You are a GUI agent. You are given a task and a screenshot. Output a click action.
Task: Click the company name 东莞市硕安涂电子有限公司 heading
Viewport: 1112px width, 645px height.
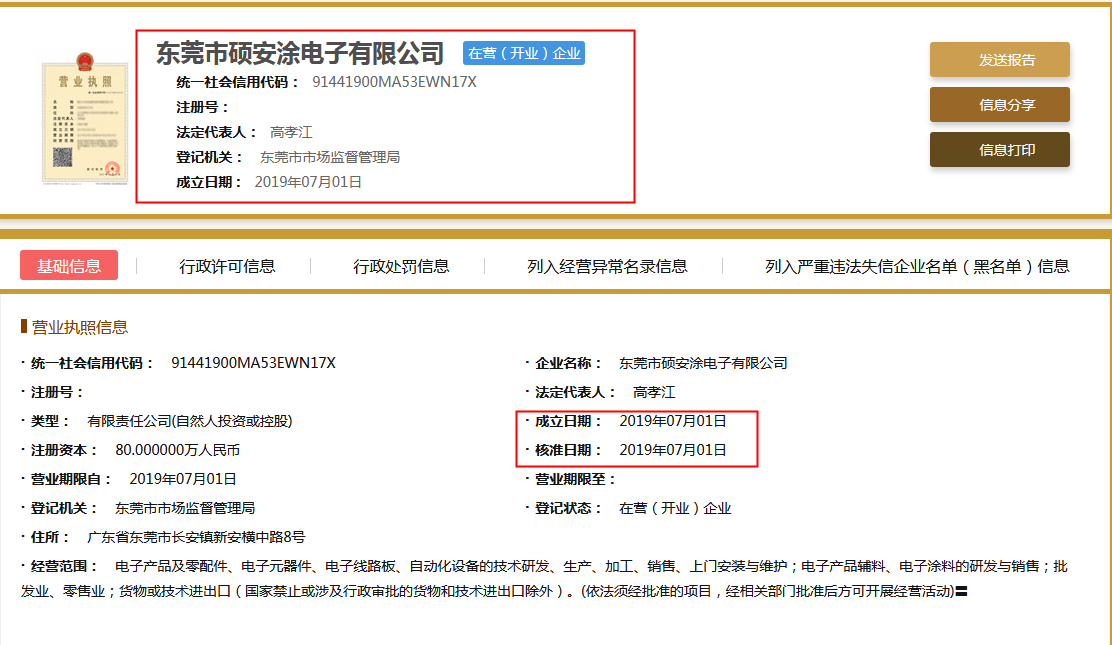[297, 53]
